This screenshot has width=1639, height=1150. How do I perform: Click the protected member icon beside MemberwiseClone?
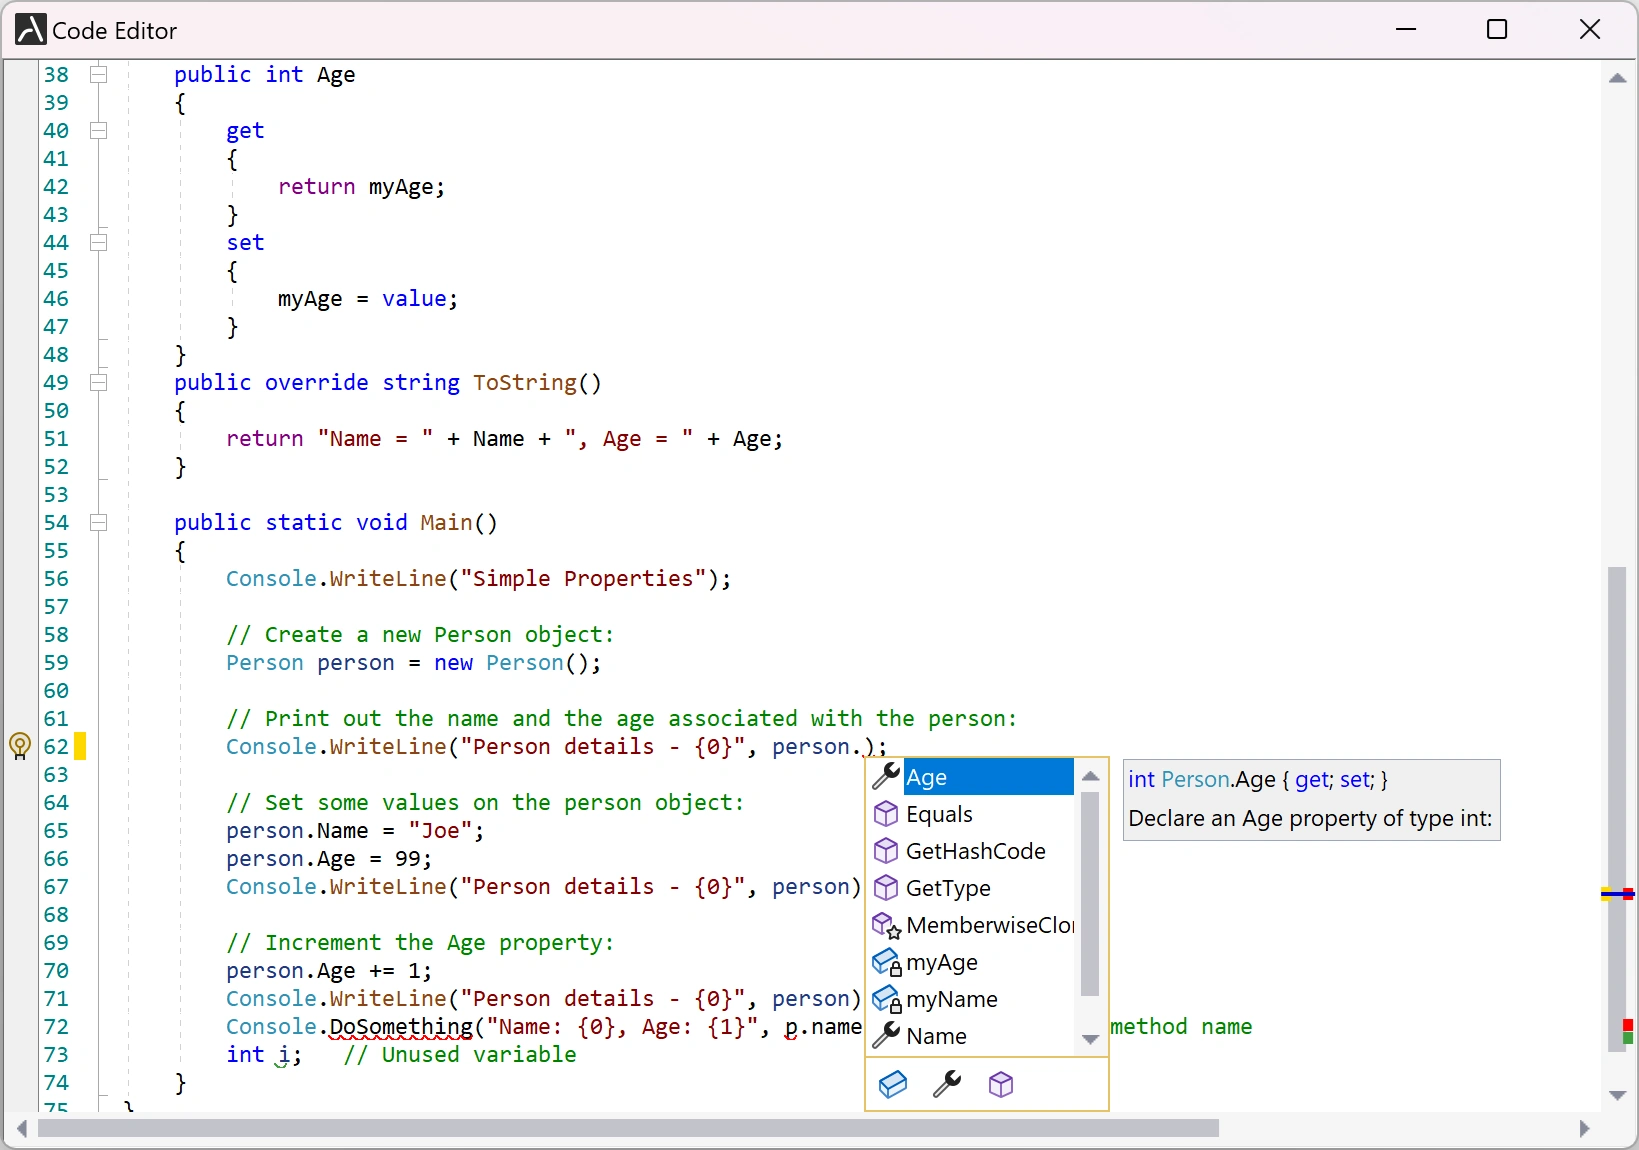point(886,924)
